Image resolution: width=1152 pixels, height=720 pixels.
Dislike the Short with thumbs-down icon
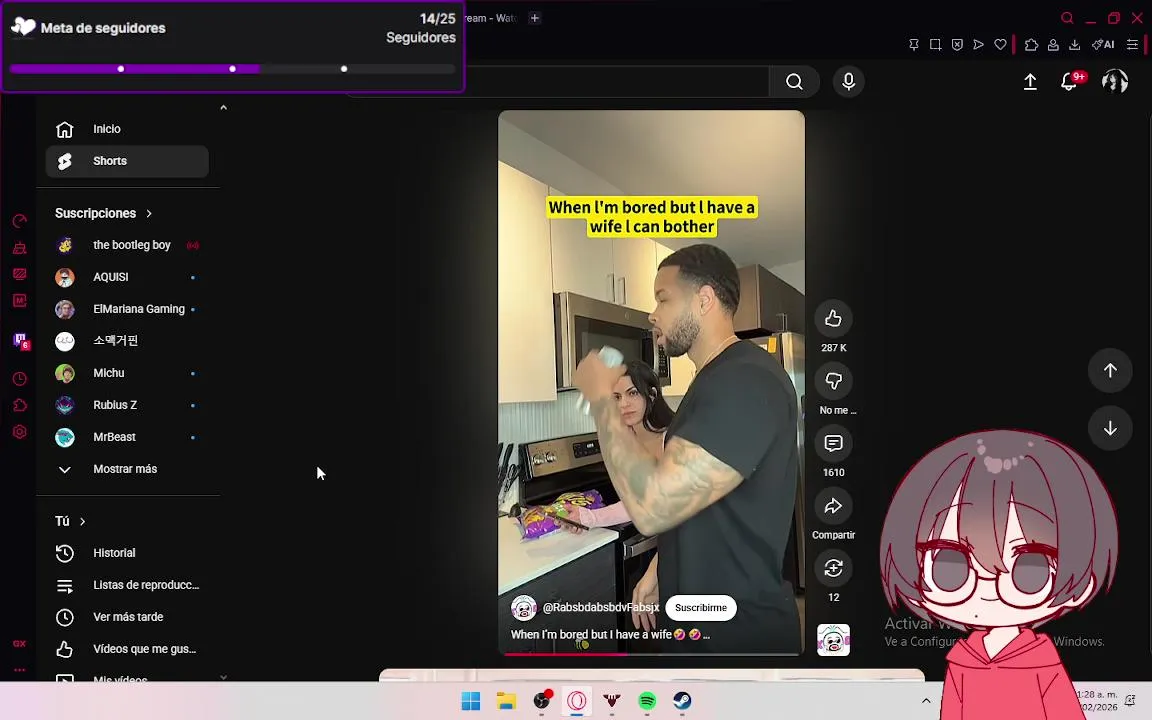click(833, 381)
